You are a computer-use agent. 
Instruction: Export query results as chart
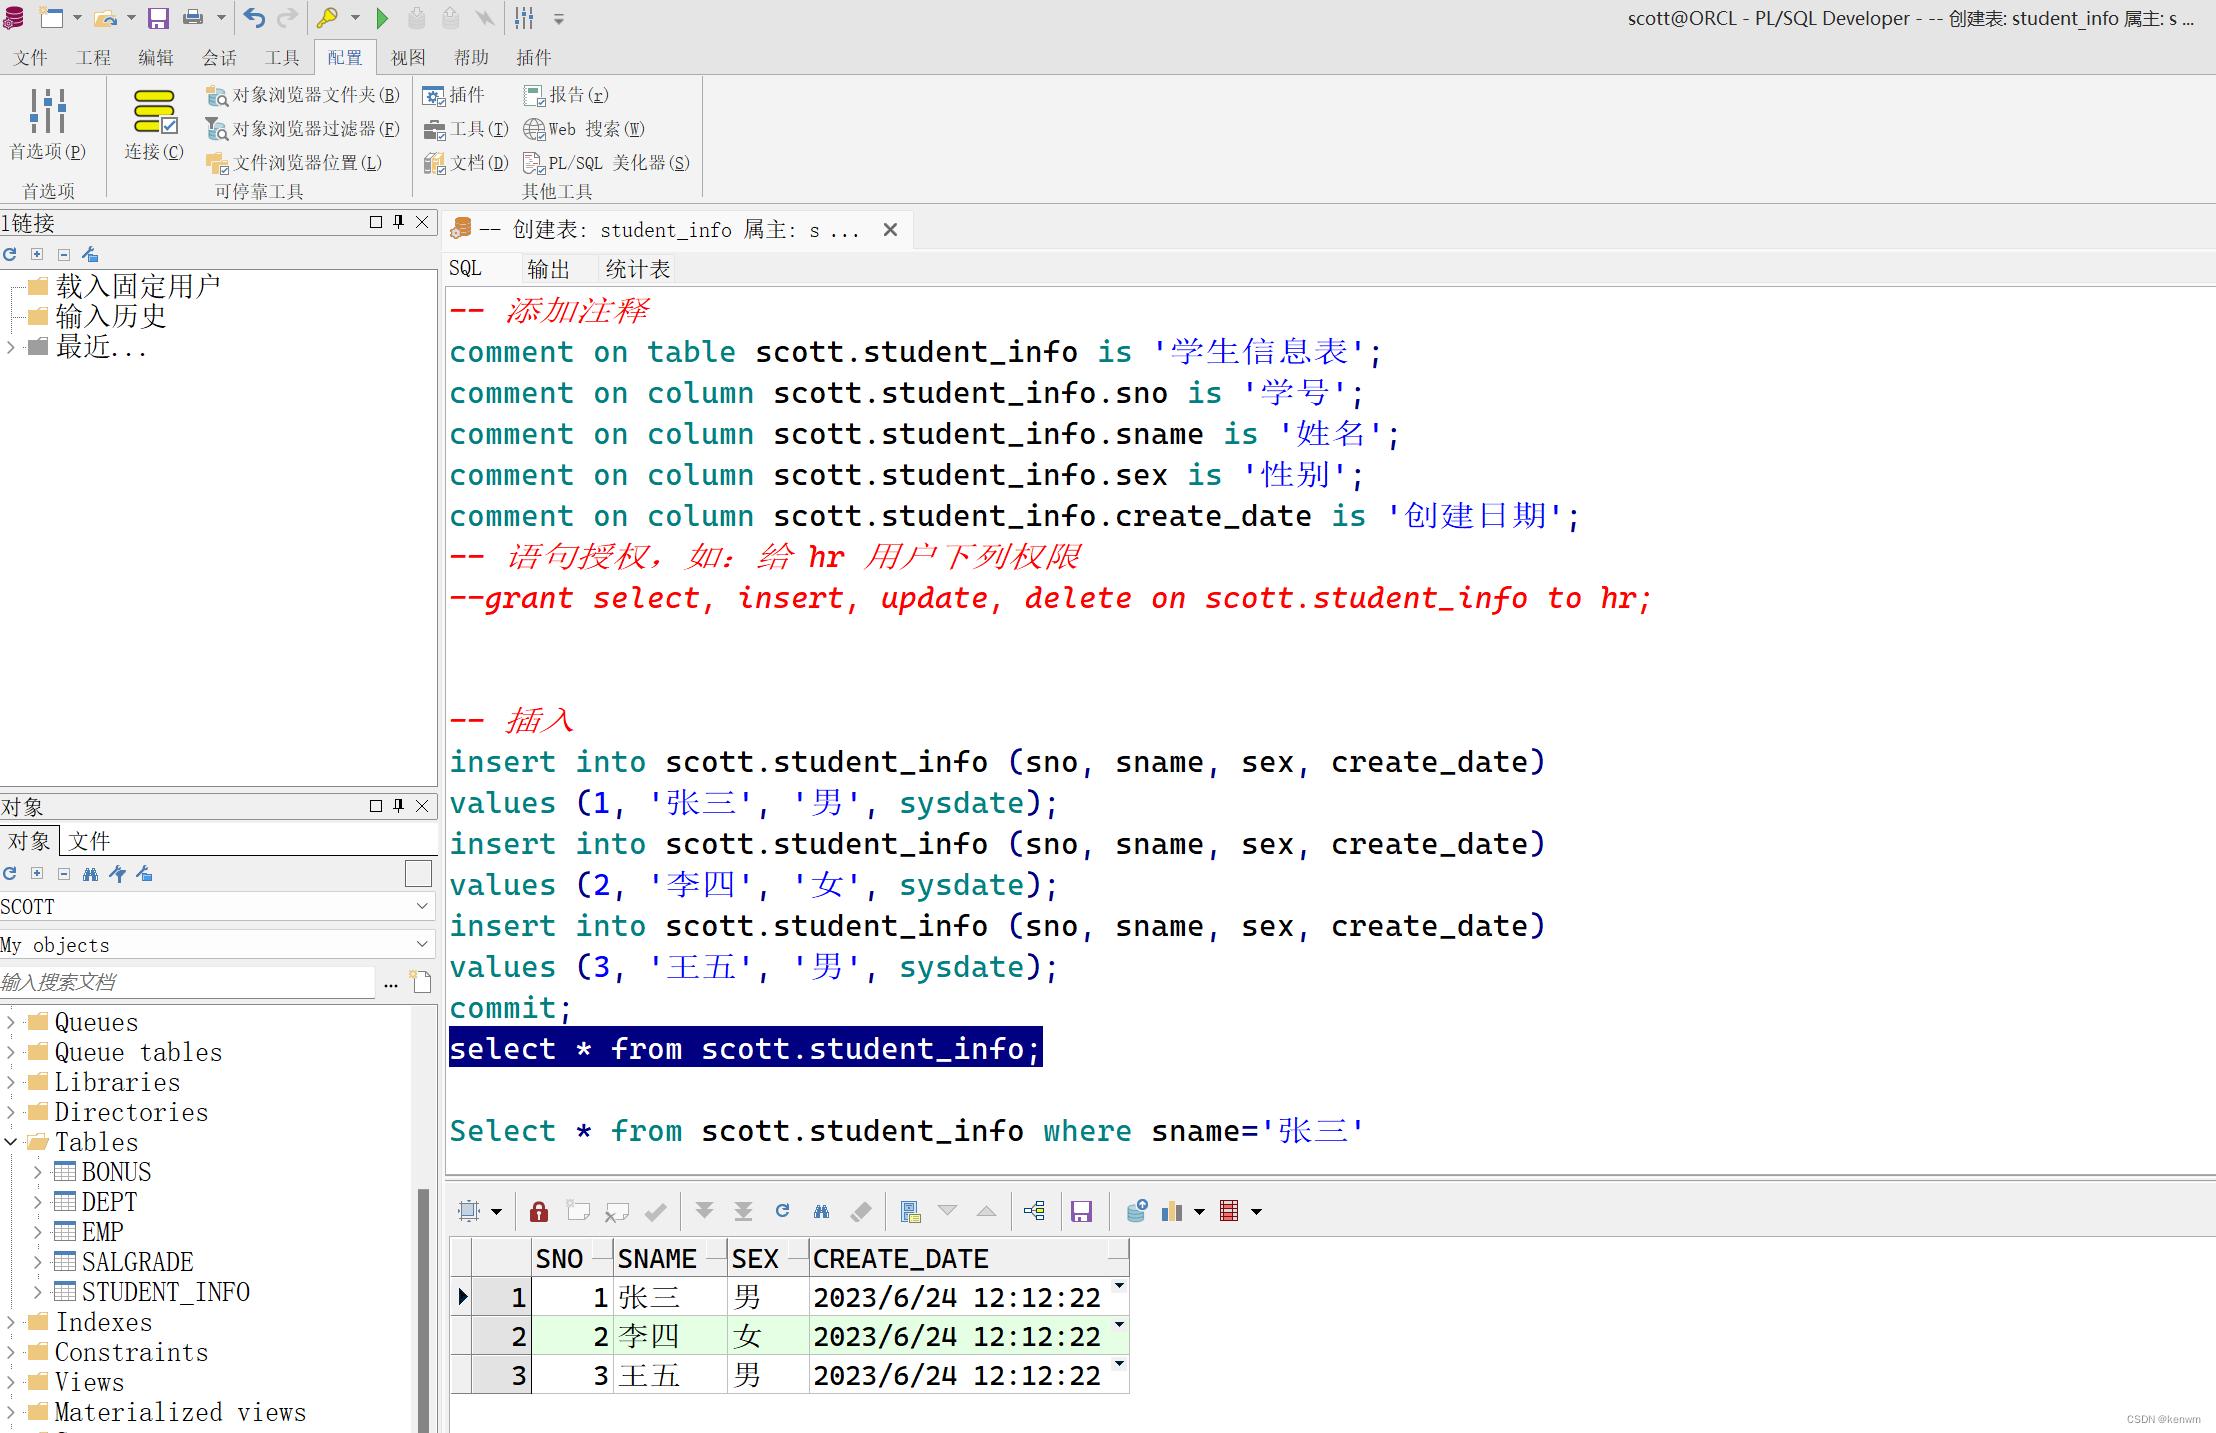[1172, 1211]
